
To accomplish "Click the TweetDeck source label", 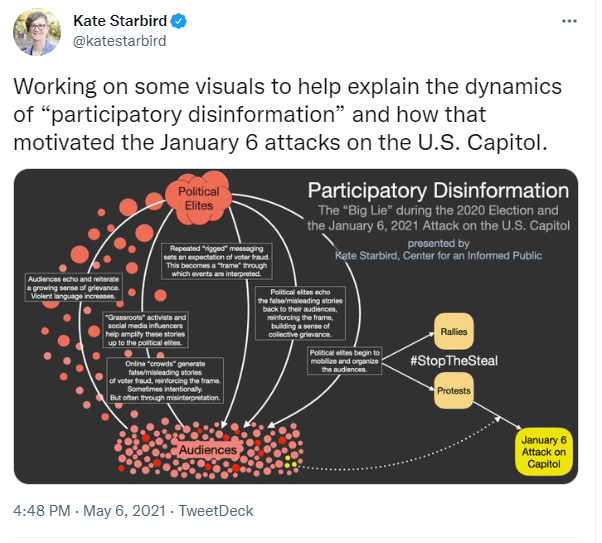I will pos(216,511).
